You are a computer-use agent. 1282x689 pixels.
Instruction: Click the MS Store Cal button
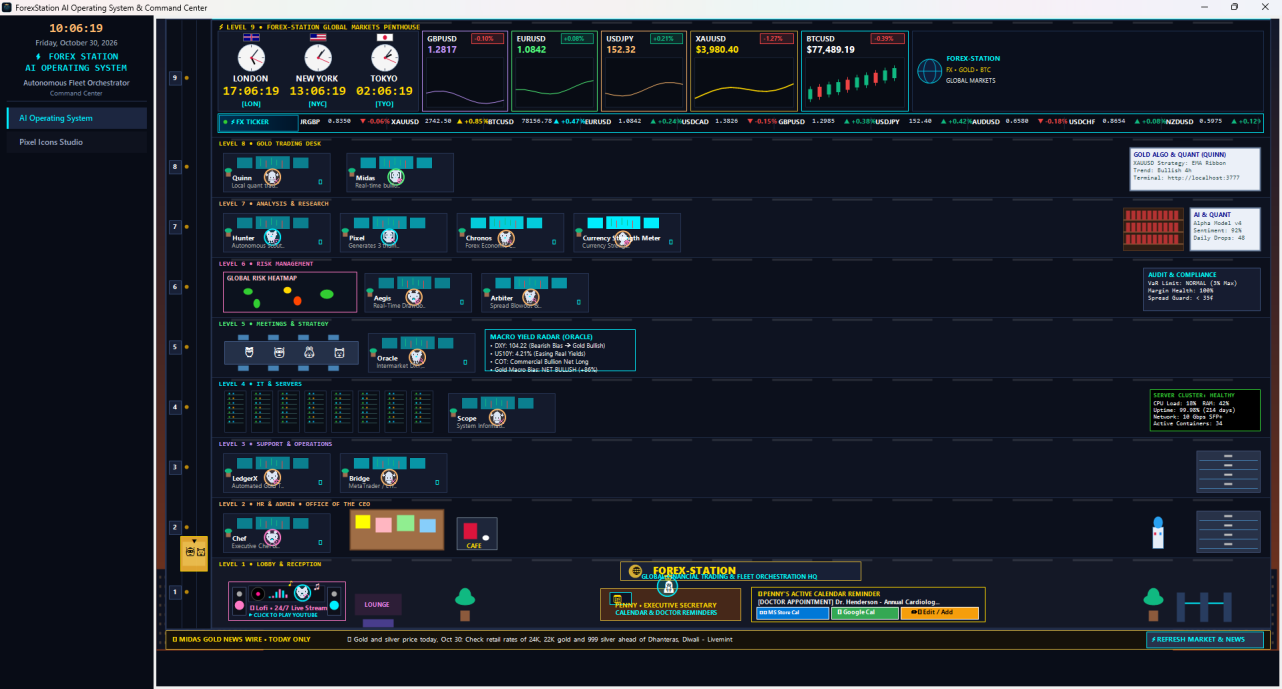[792, 613]
